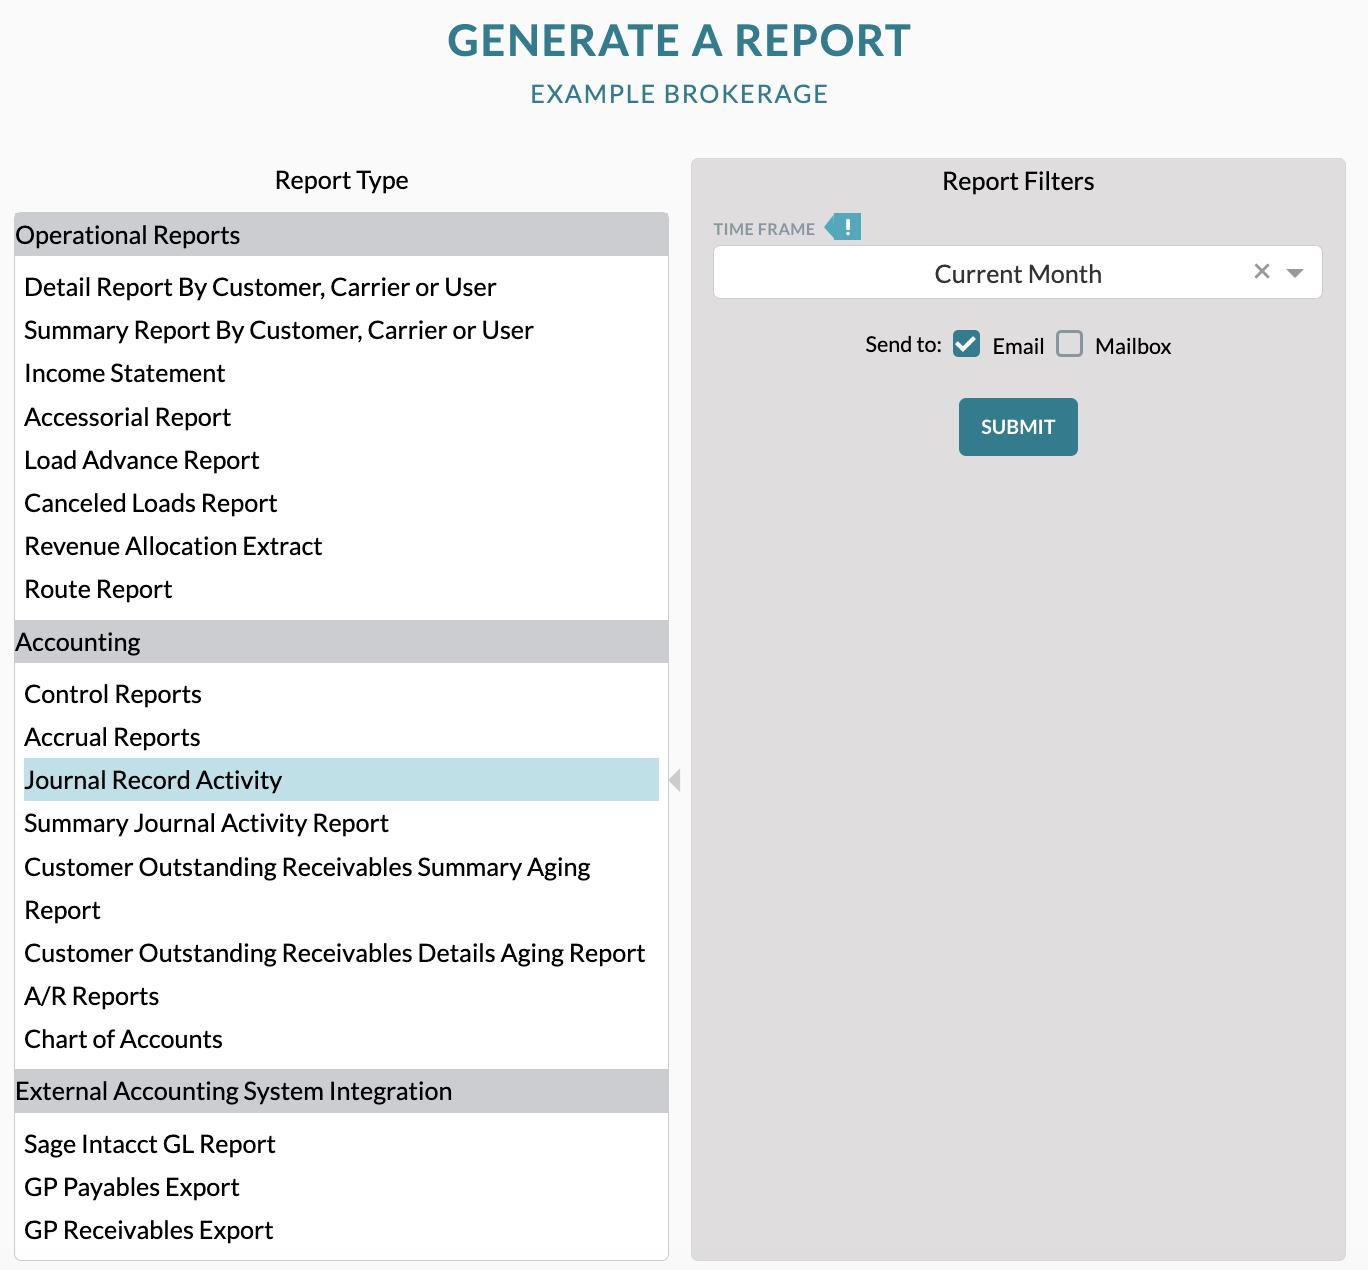The height and width of the screenshot is (1270, 1368).
Task: Toggle the Email checkbox off
Action: (x=965, y=344)
